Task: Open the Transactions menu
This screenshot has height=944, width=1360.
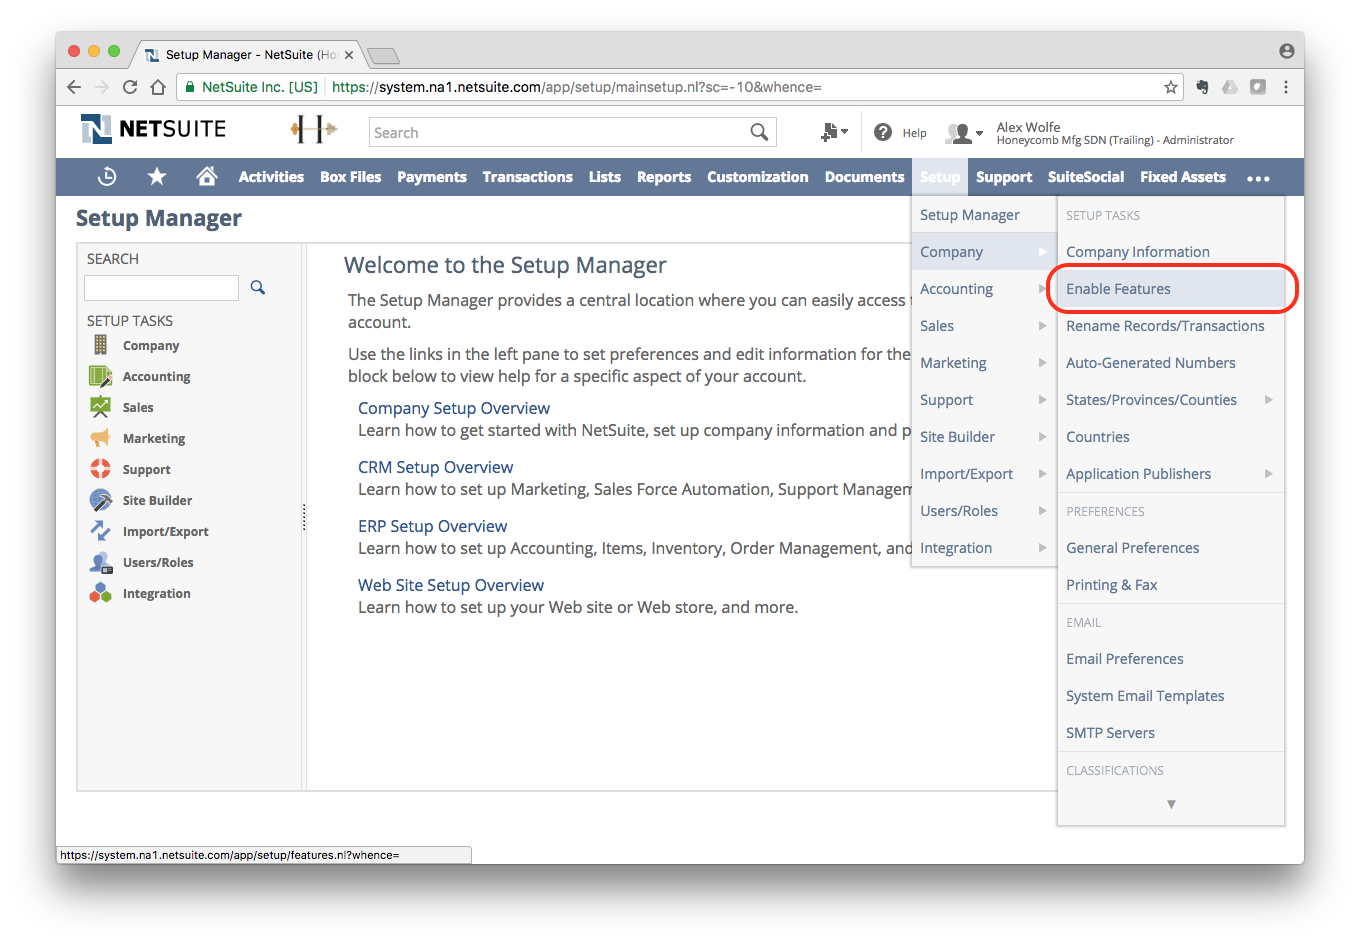Action: (527, 177)
